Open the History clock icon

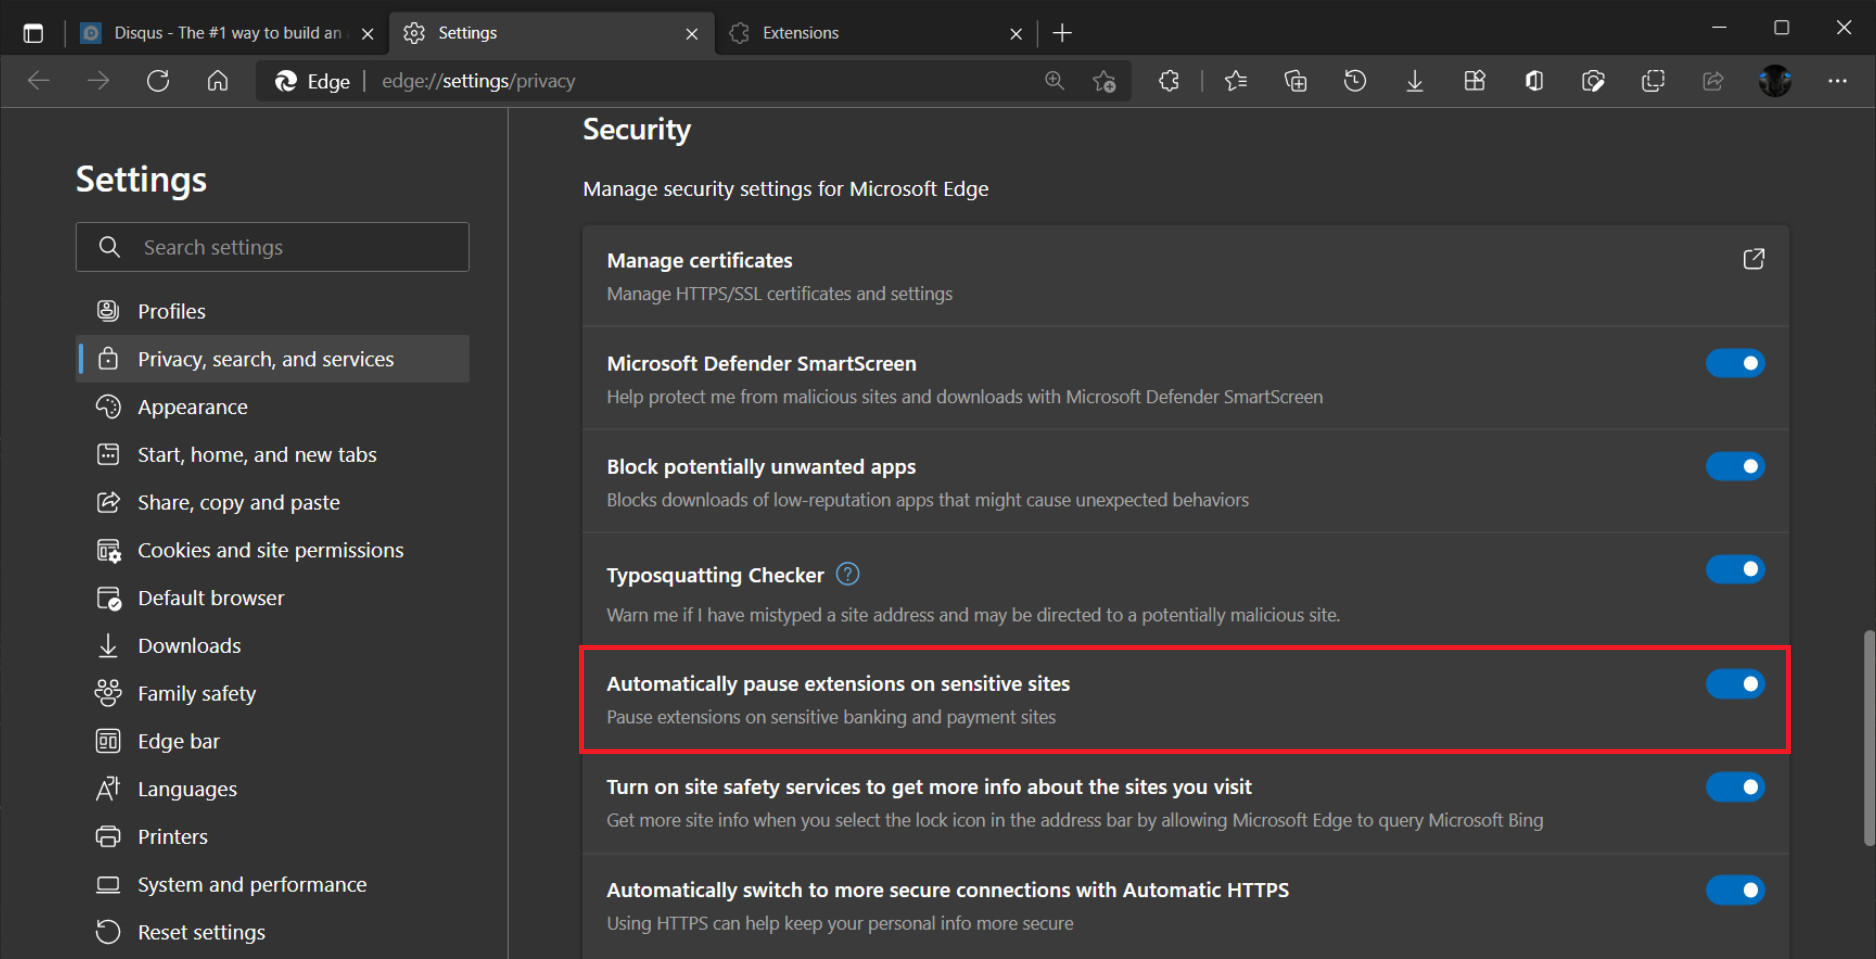[x=1355, y=81]
